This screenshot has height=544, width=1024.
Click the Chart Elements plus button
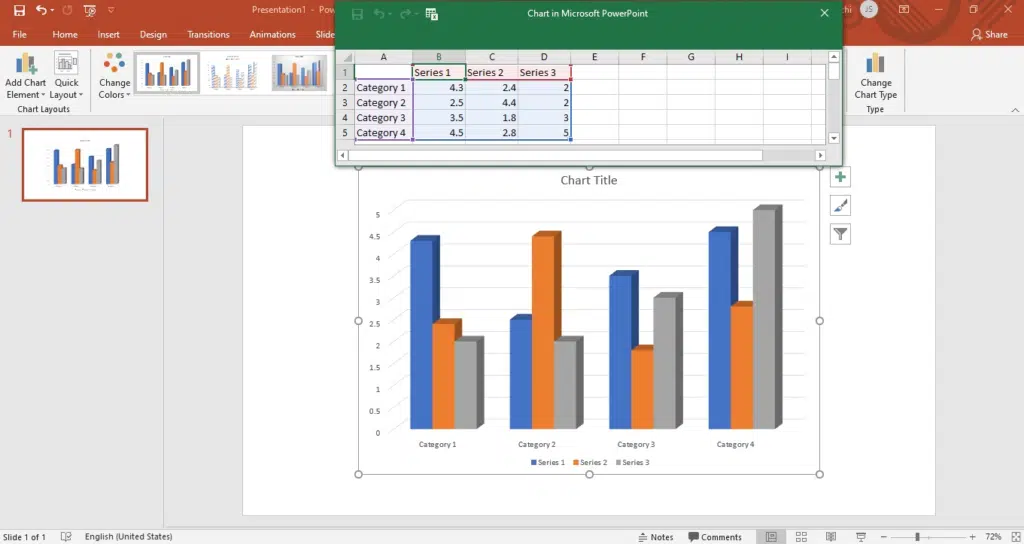click(840, 178)
